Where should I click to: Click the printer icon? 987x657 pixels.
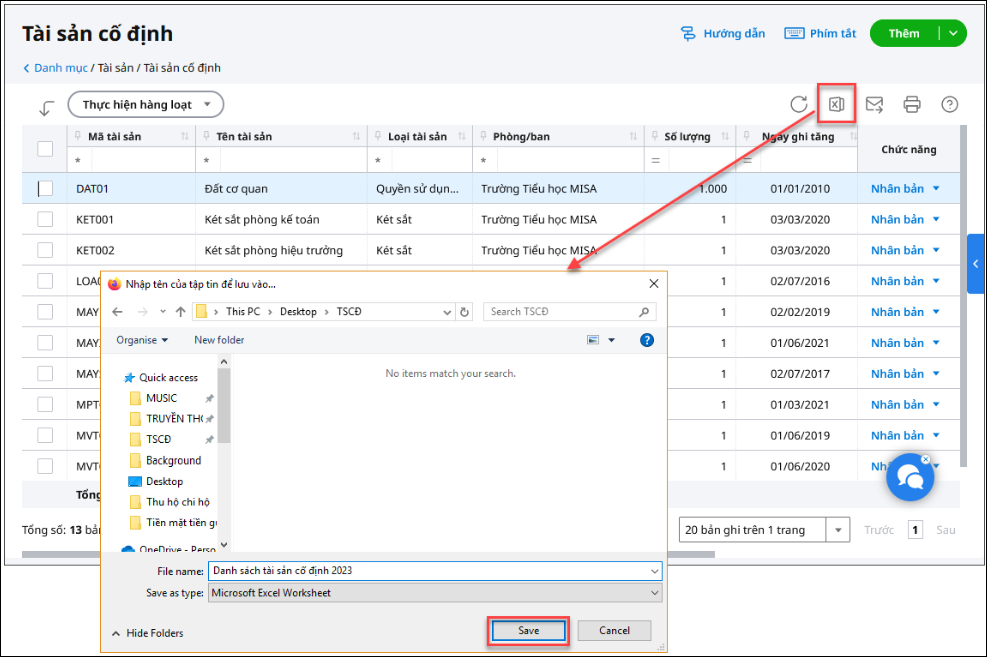point(912,104)
